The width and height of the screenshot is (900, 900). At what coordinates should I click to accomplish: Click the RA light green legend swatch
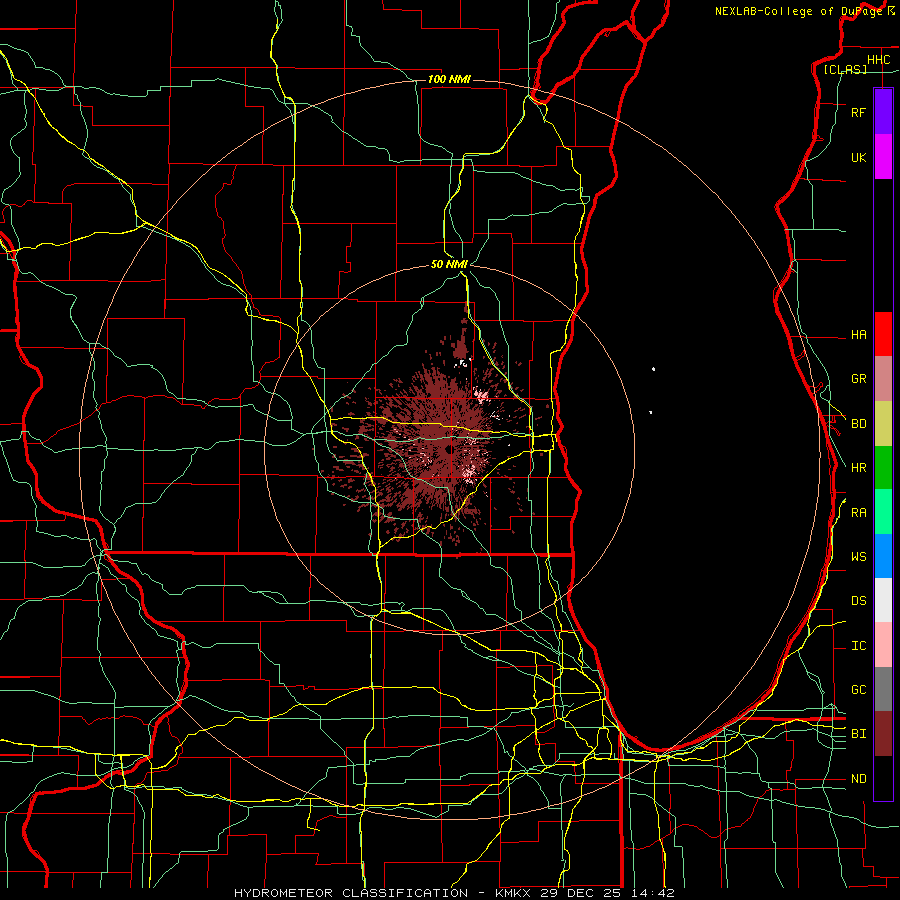tap(883, 512)
